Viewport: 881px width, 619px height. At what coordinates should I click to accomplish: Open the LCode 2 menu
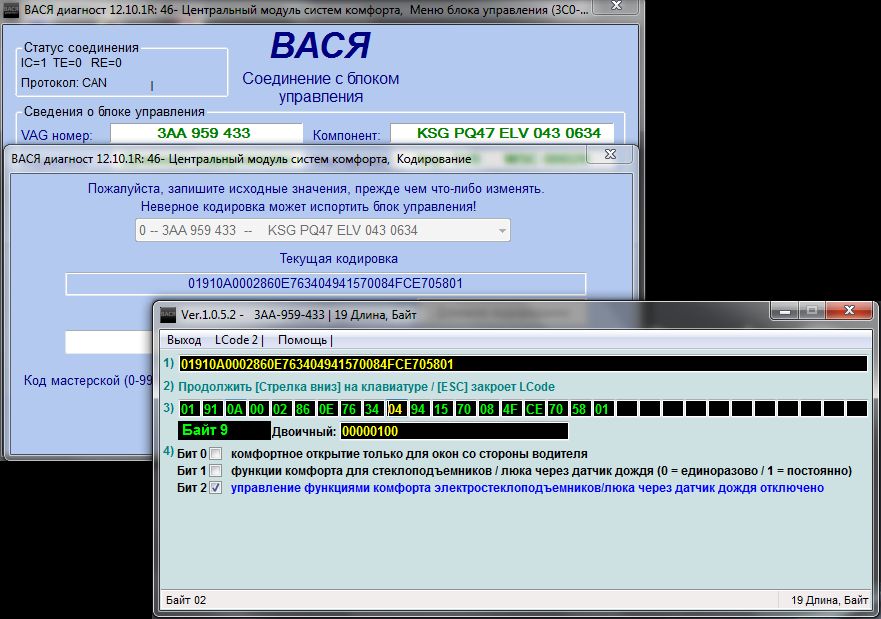point(239,340)
